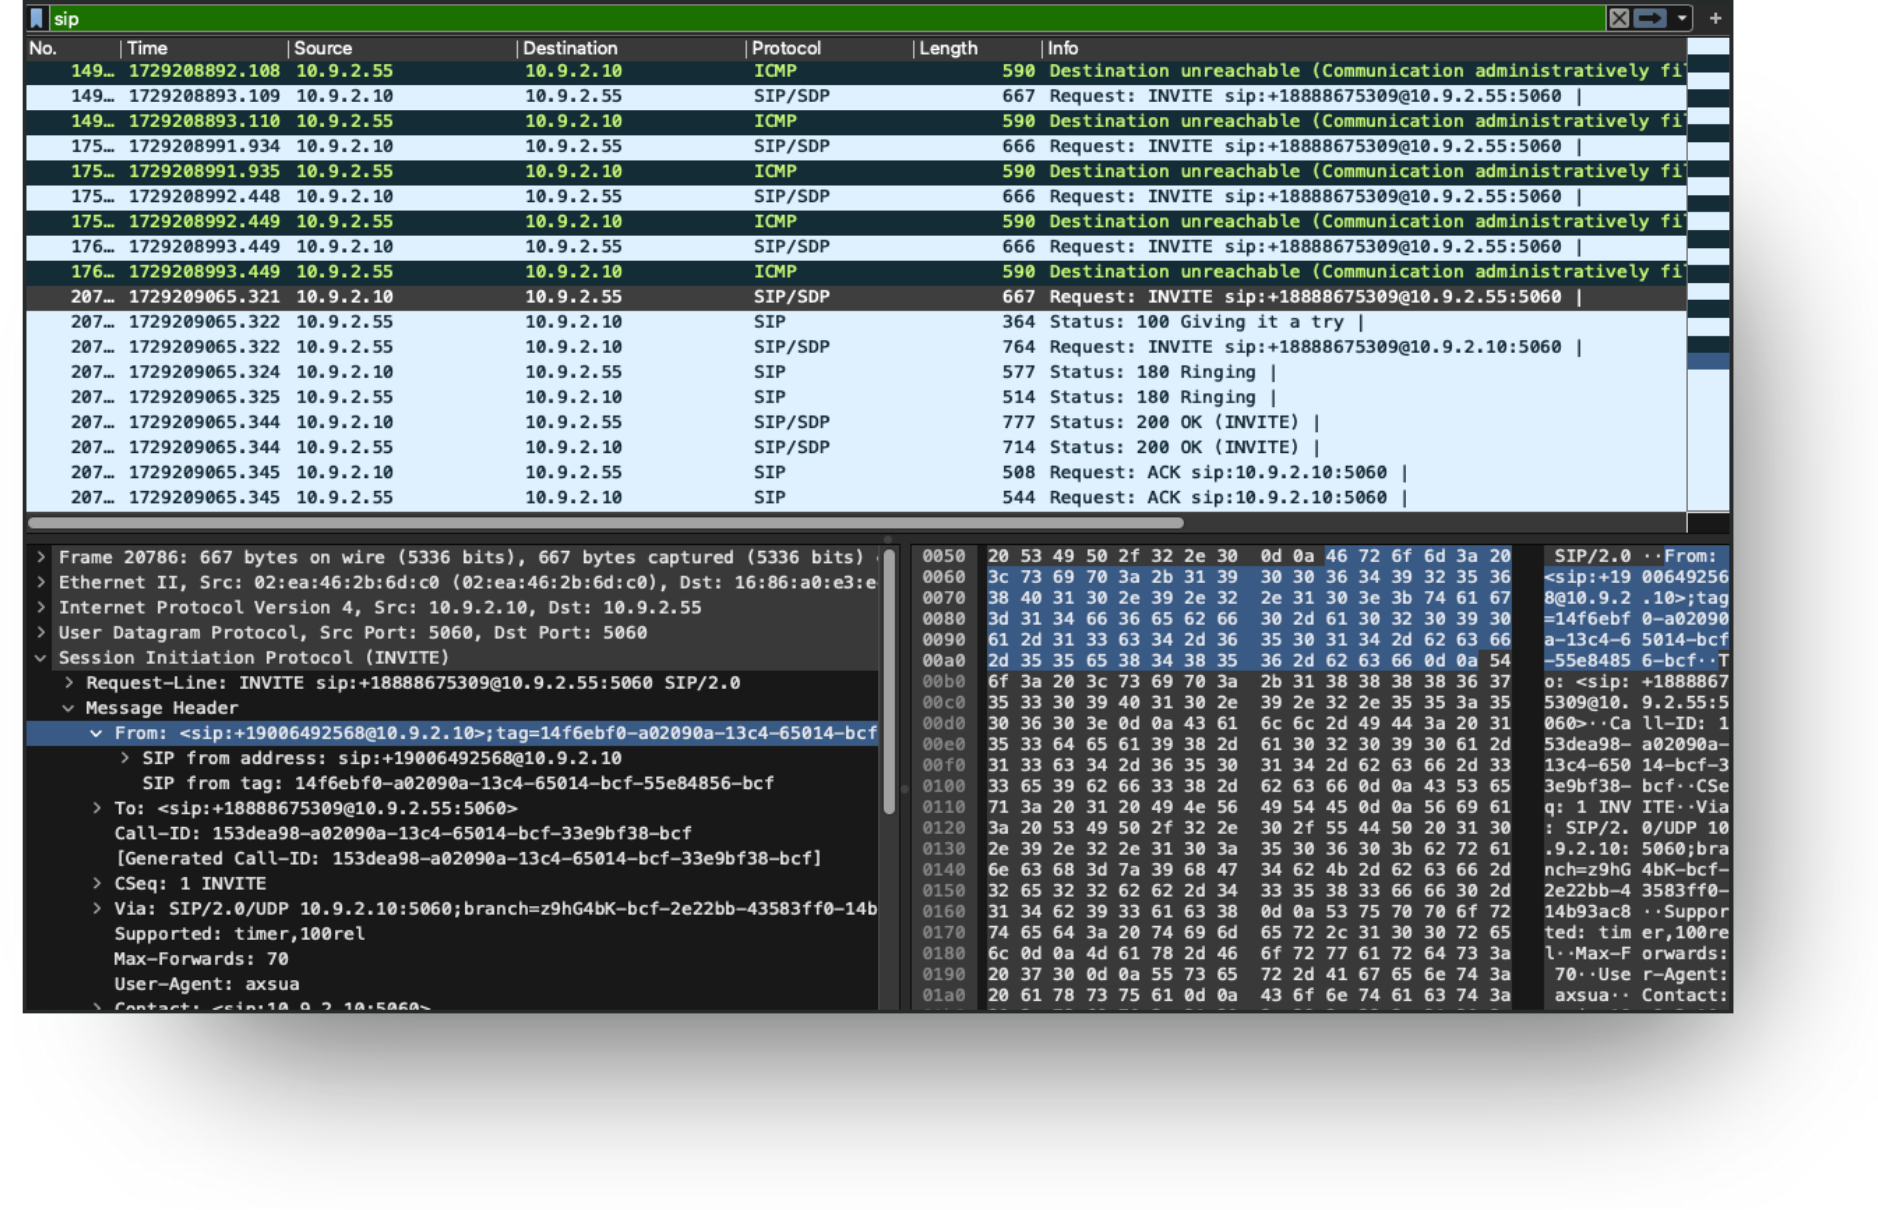The image size is (1878, 1210).
Task: Add a filter button with plus icon
Action: coord(1715,18)
